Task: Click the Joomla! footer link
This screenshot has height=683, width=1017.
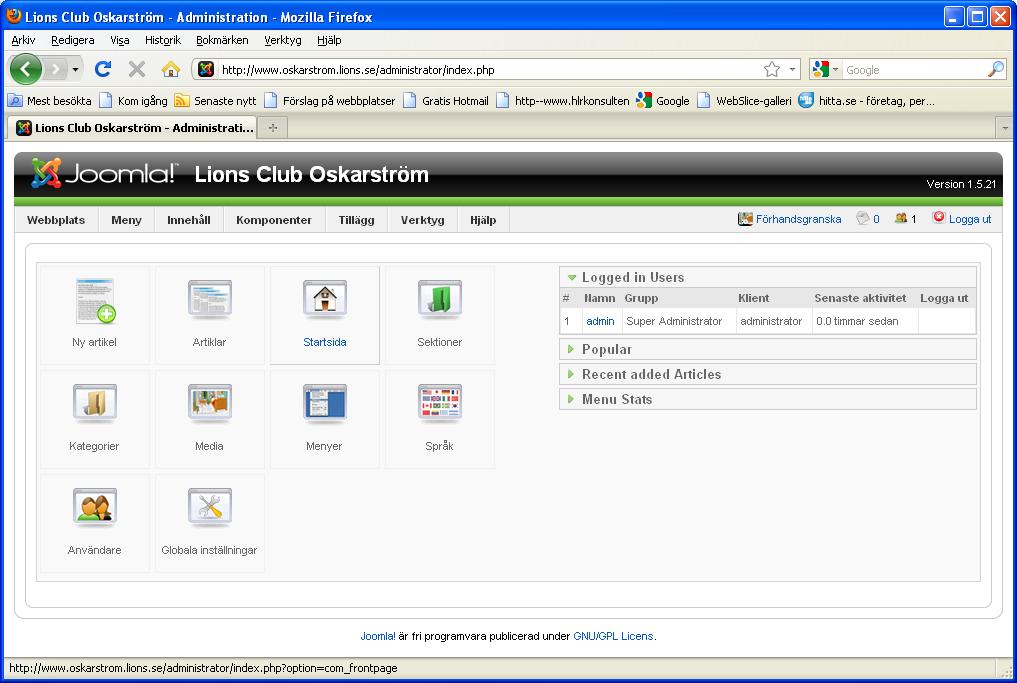Action: click(377, 636)
